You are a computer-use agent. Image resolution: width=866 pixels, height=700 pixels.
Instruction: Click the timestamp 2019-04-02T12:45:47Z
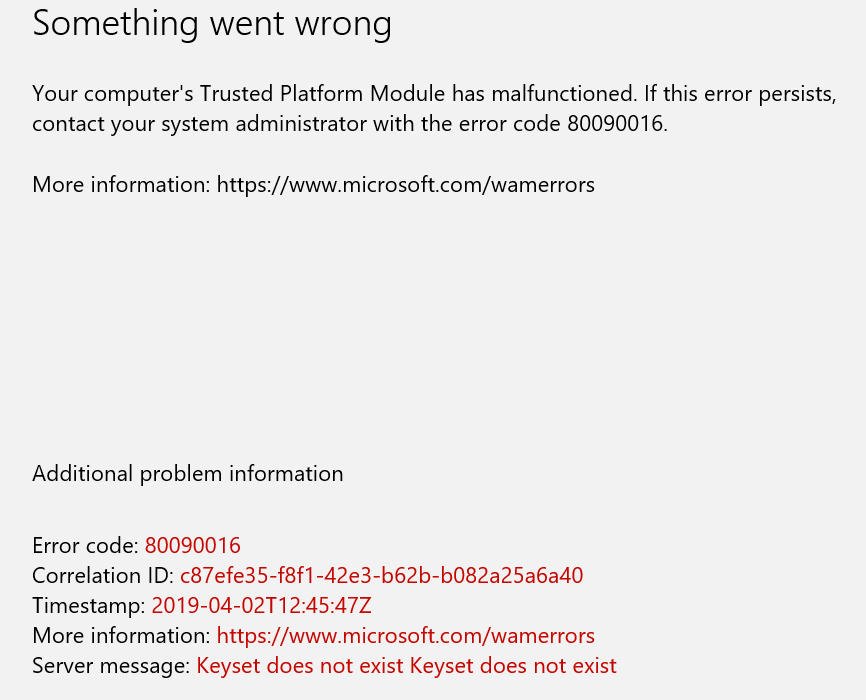click(261, 606)
